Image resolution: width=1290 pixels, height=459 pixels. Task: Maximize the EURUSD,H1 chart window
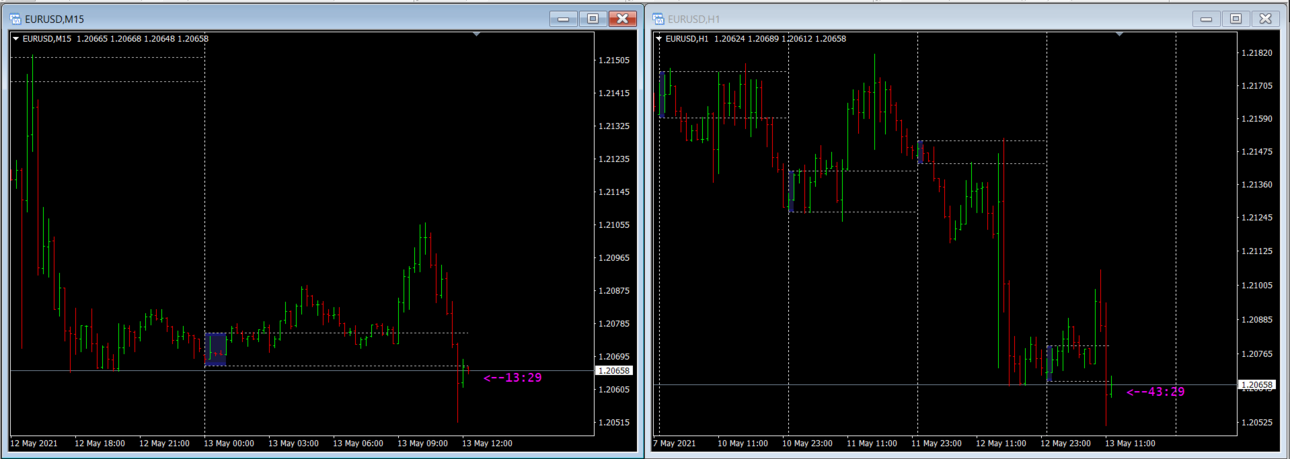tap(1235, 18)
